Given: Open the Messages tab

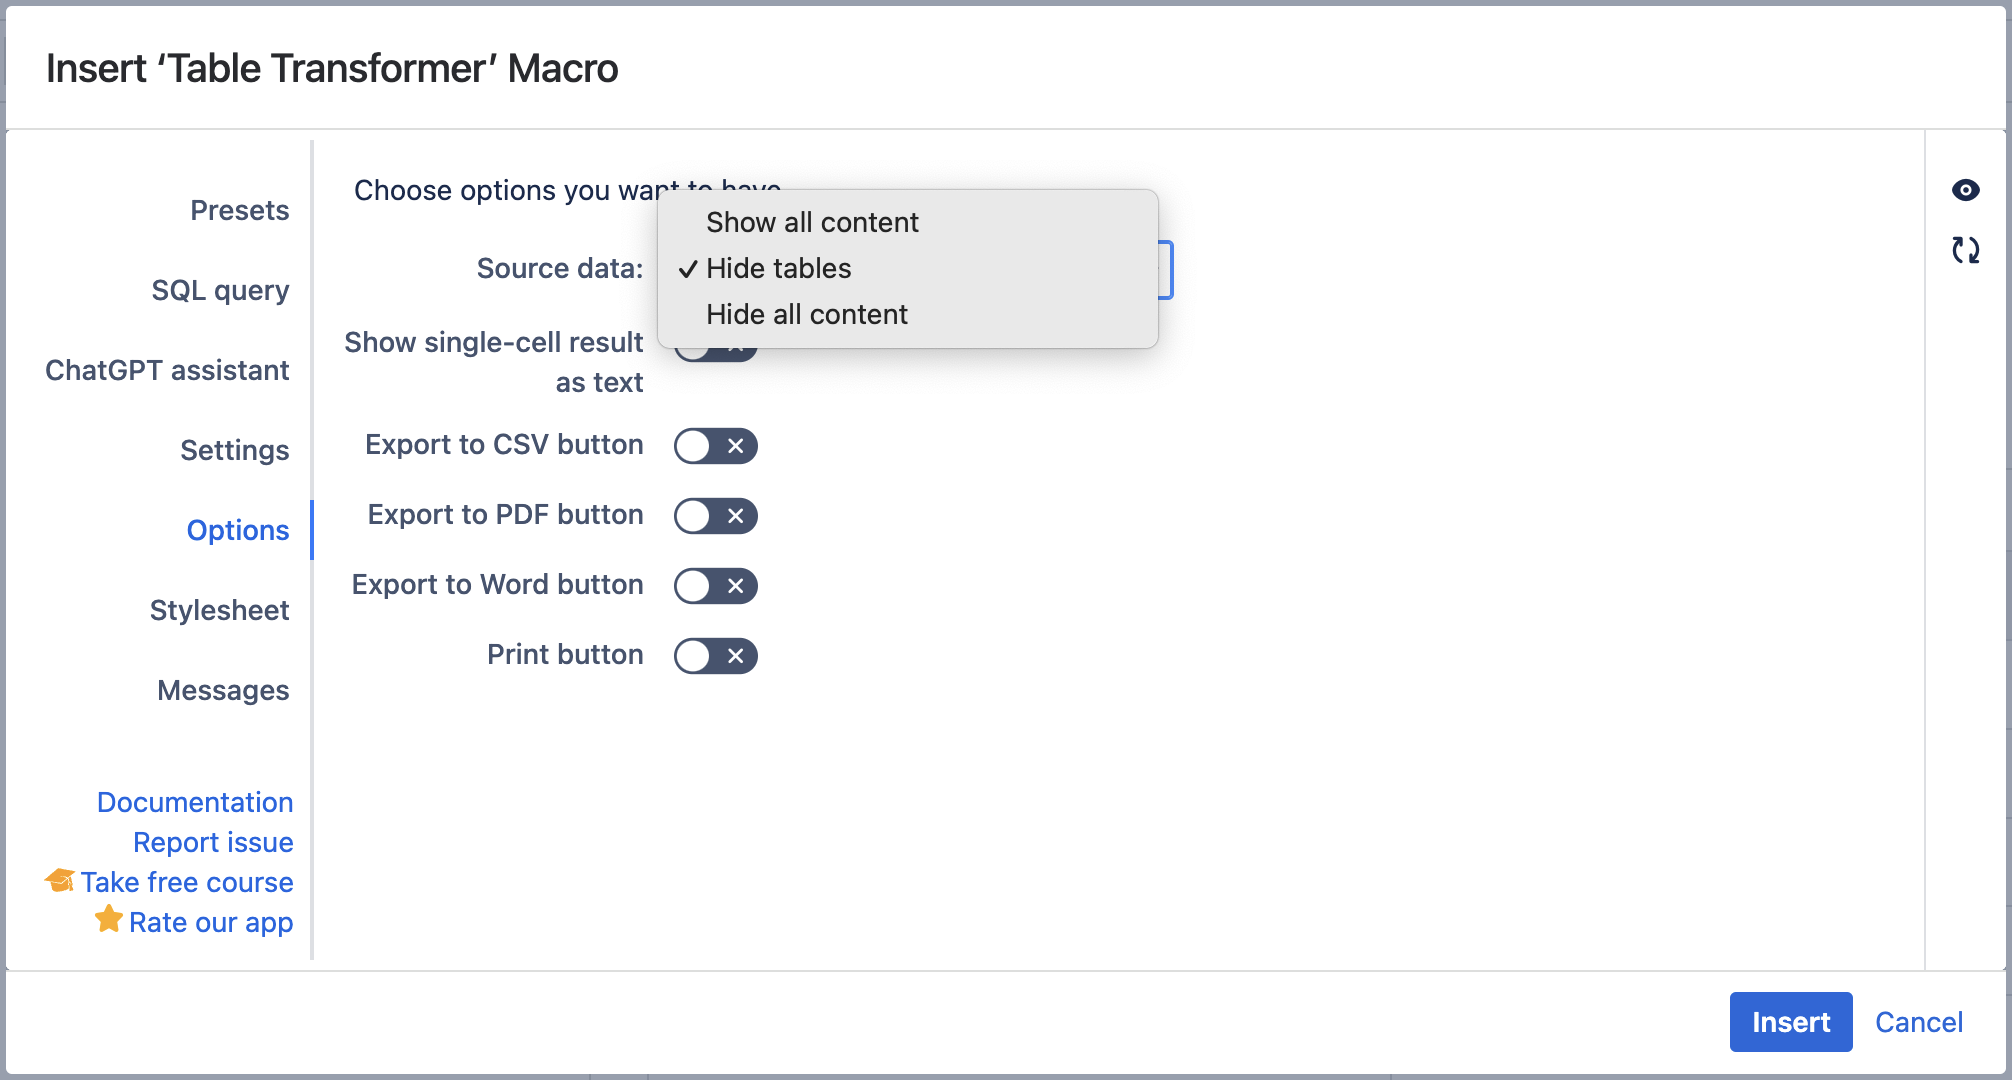Looking at the screenshot, I should coord(223,690).
